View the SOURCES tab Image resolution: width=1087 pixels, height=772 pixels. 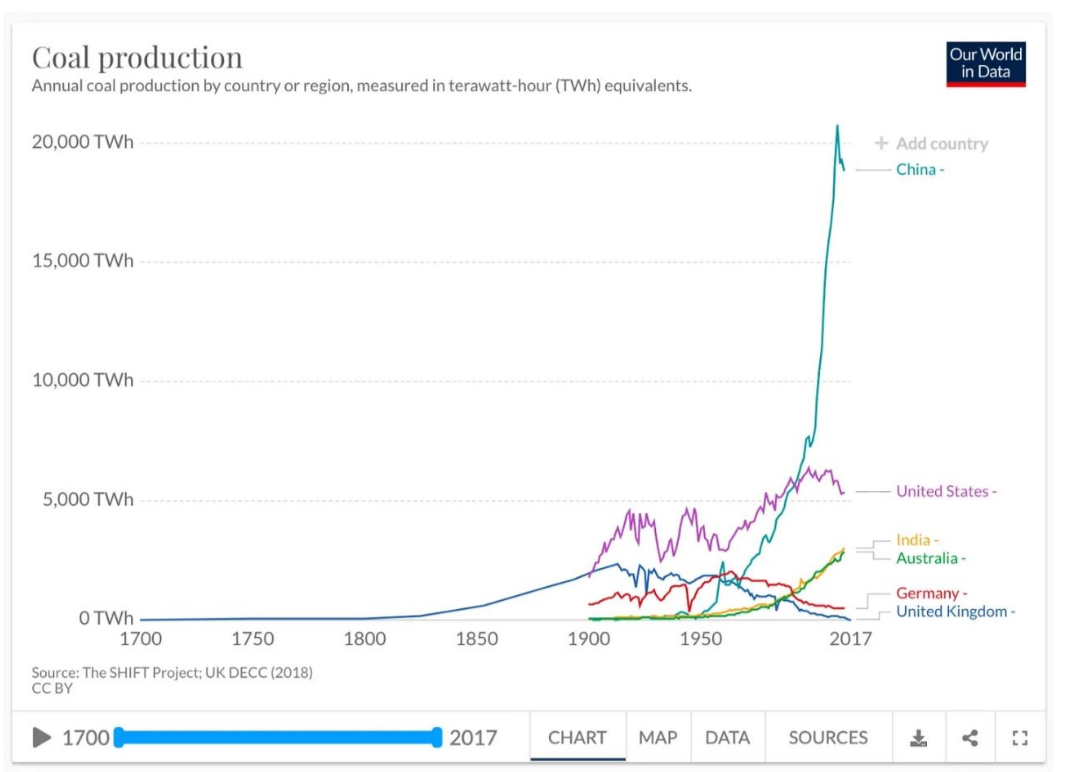pos(828,738)
